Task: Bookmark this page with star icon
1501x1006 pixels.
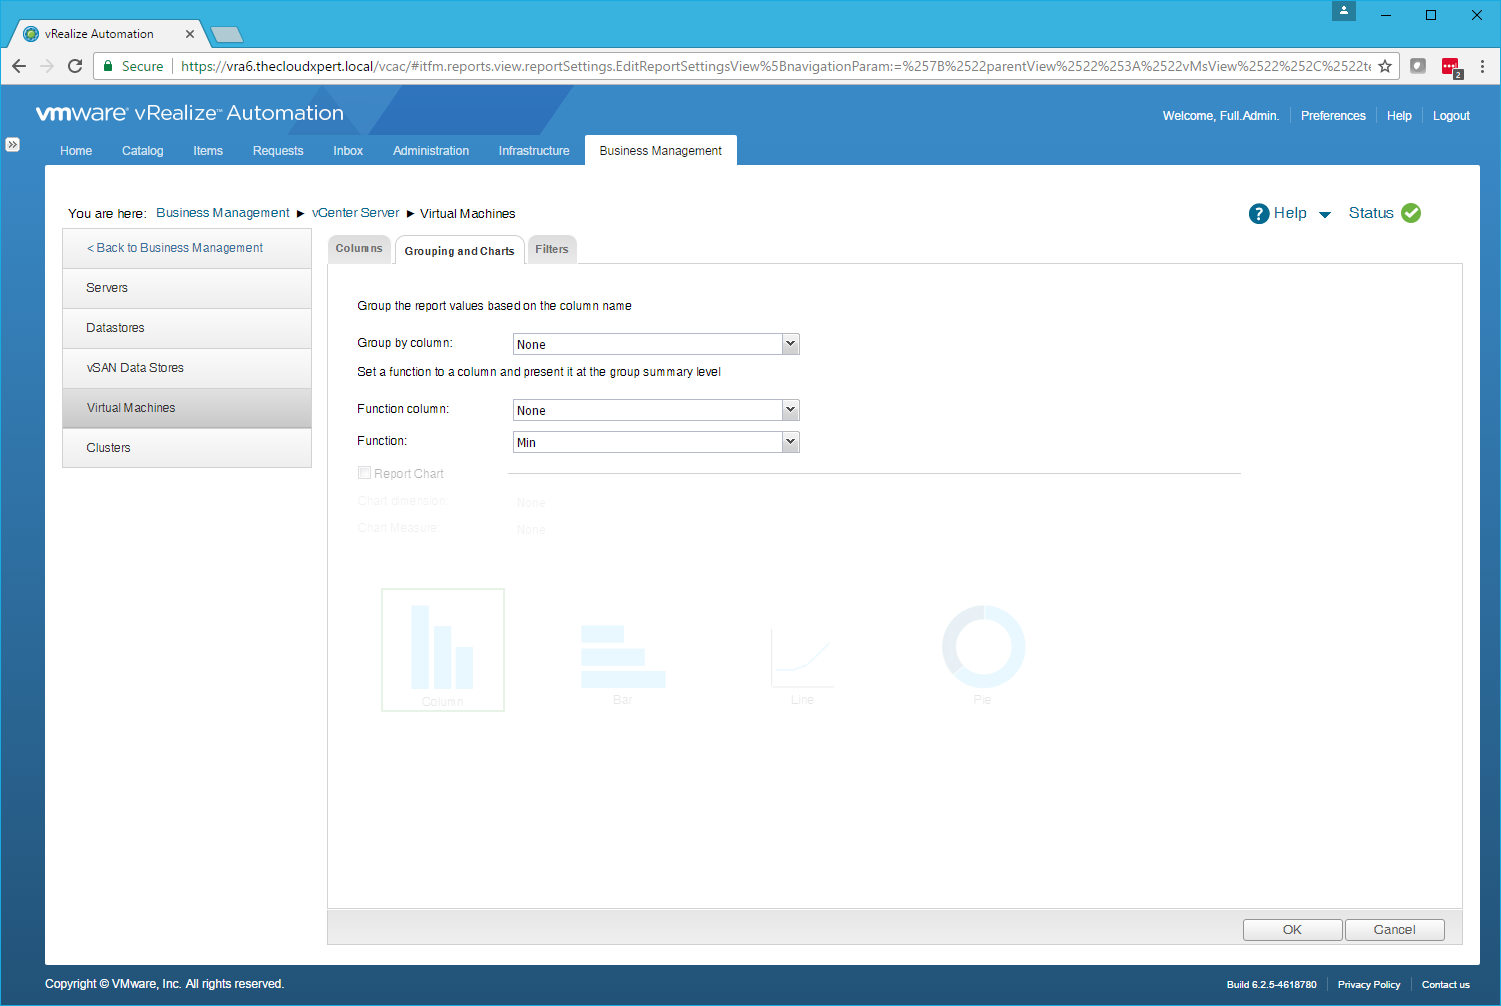Action: (1385, 66)
